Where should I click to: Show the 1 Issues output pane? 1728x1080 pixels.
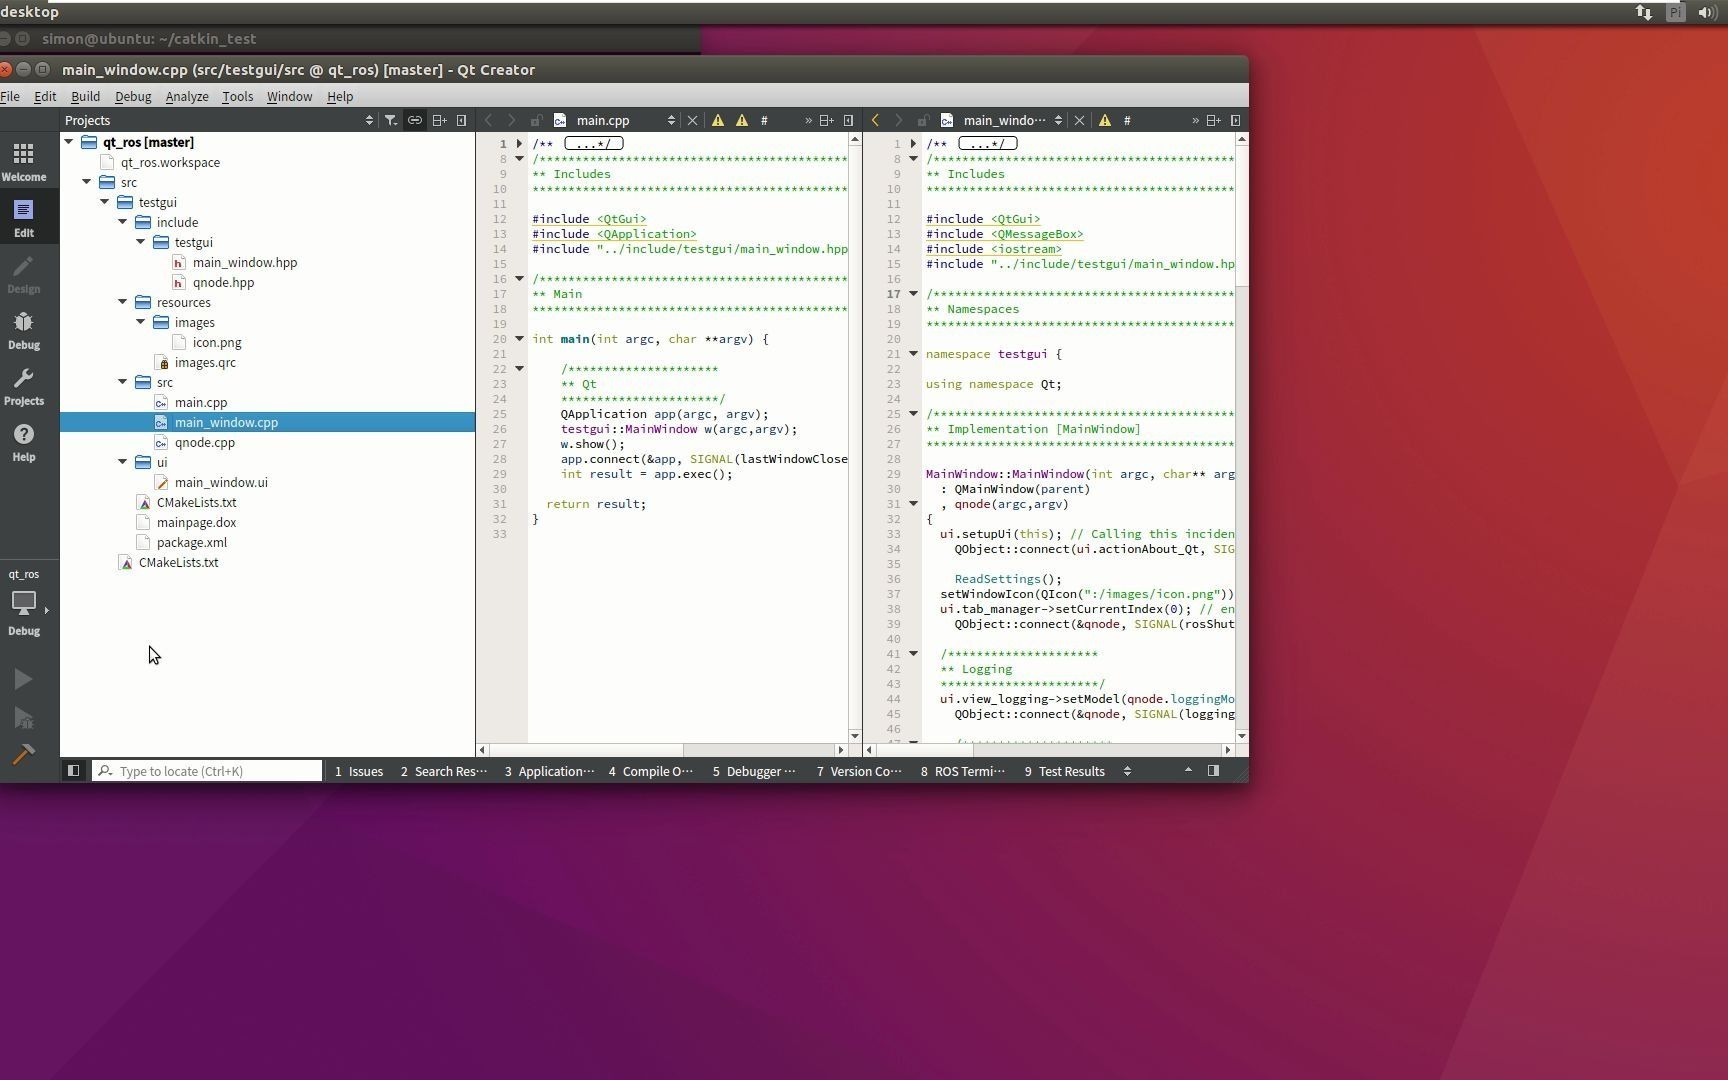pos(359,771)
